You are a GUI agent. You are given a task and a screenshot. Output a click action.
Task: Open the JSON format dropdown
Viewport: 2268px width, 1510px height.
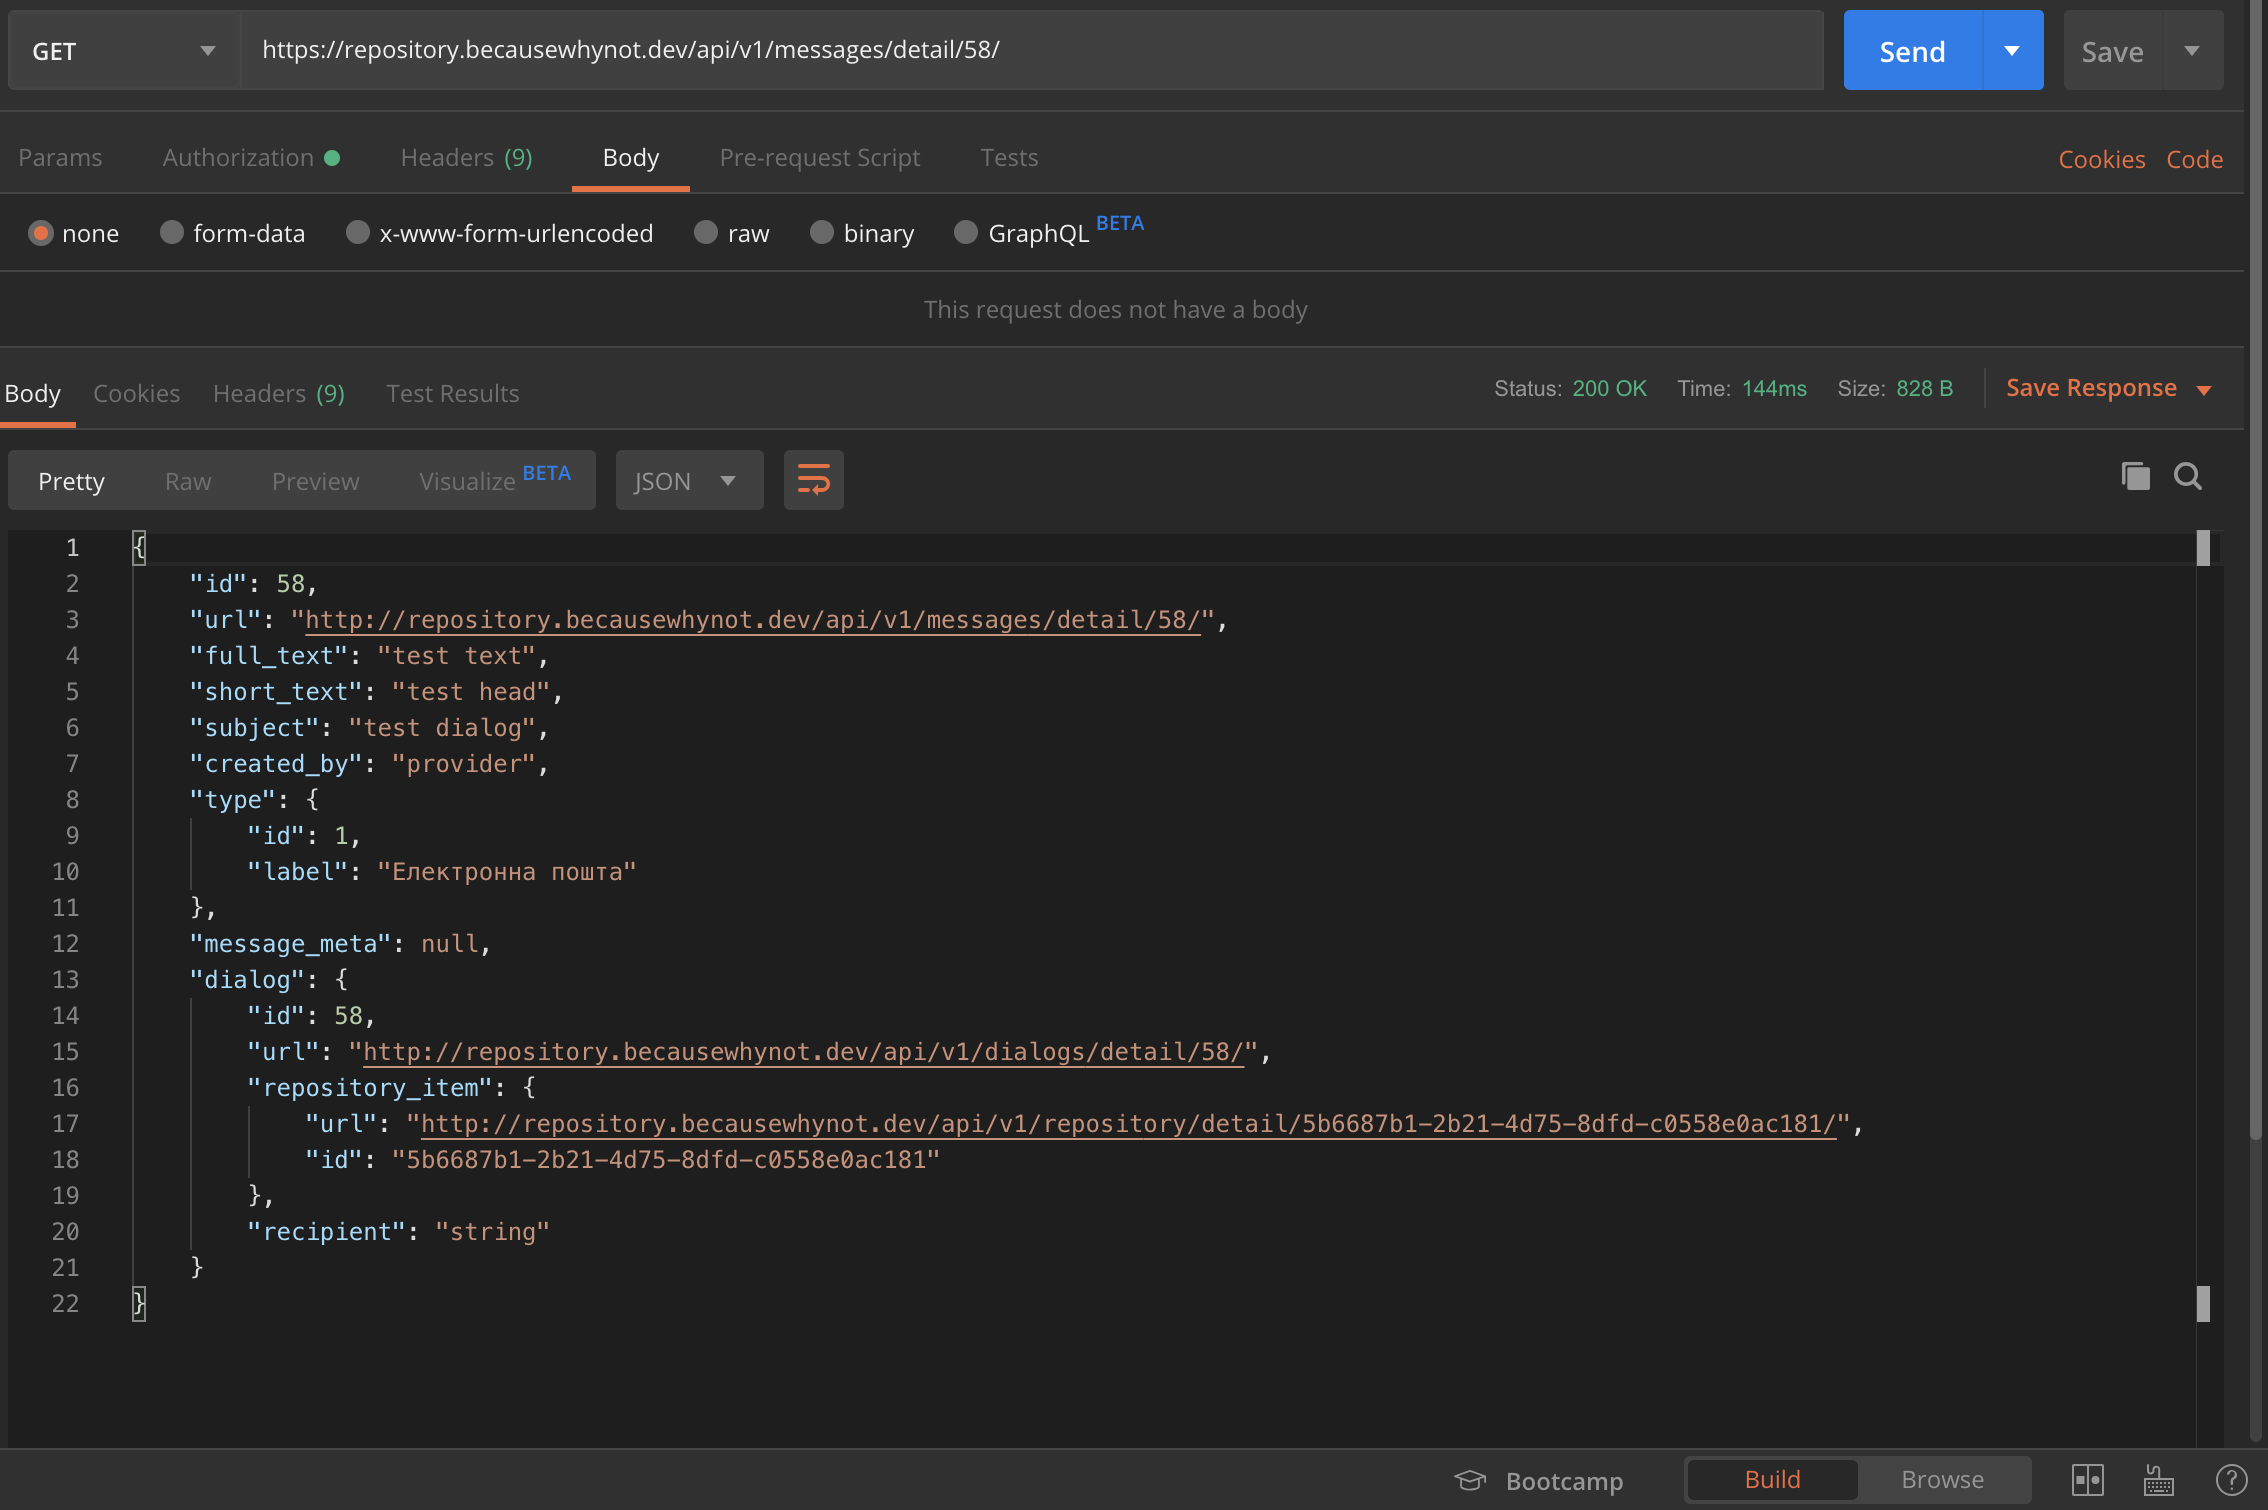click(x=689, y=481)
